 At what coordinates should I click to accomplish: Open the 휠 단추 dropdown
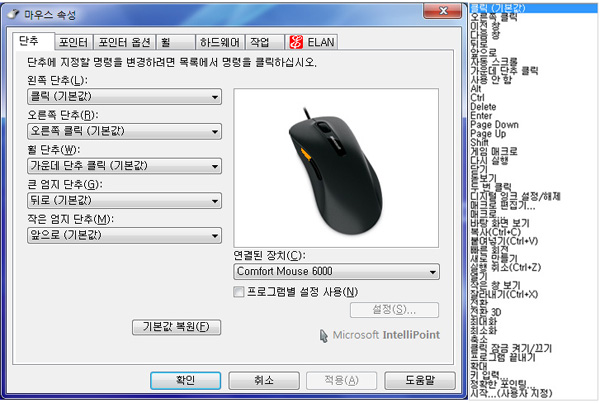click(x=124, y=166)
